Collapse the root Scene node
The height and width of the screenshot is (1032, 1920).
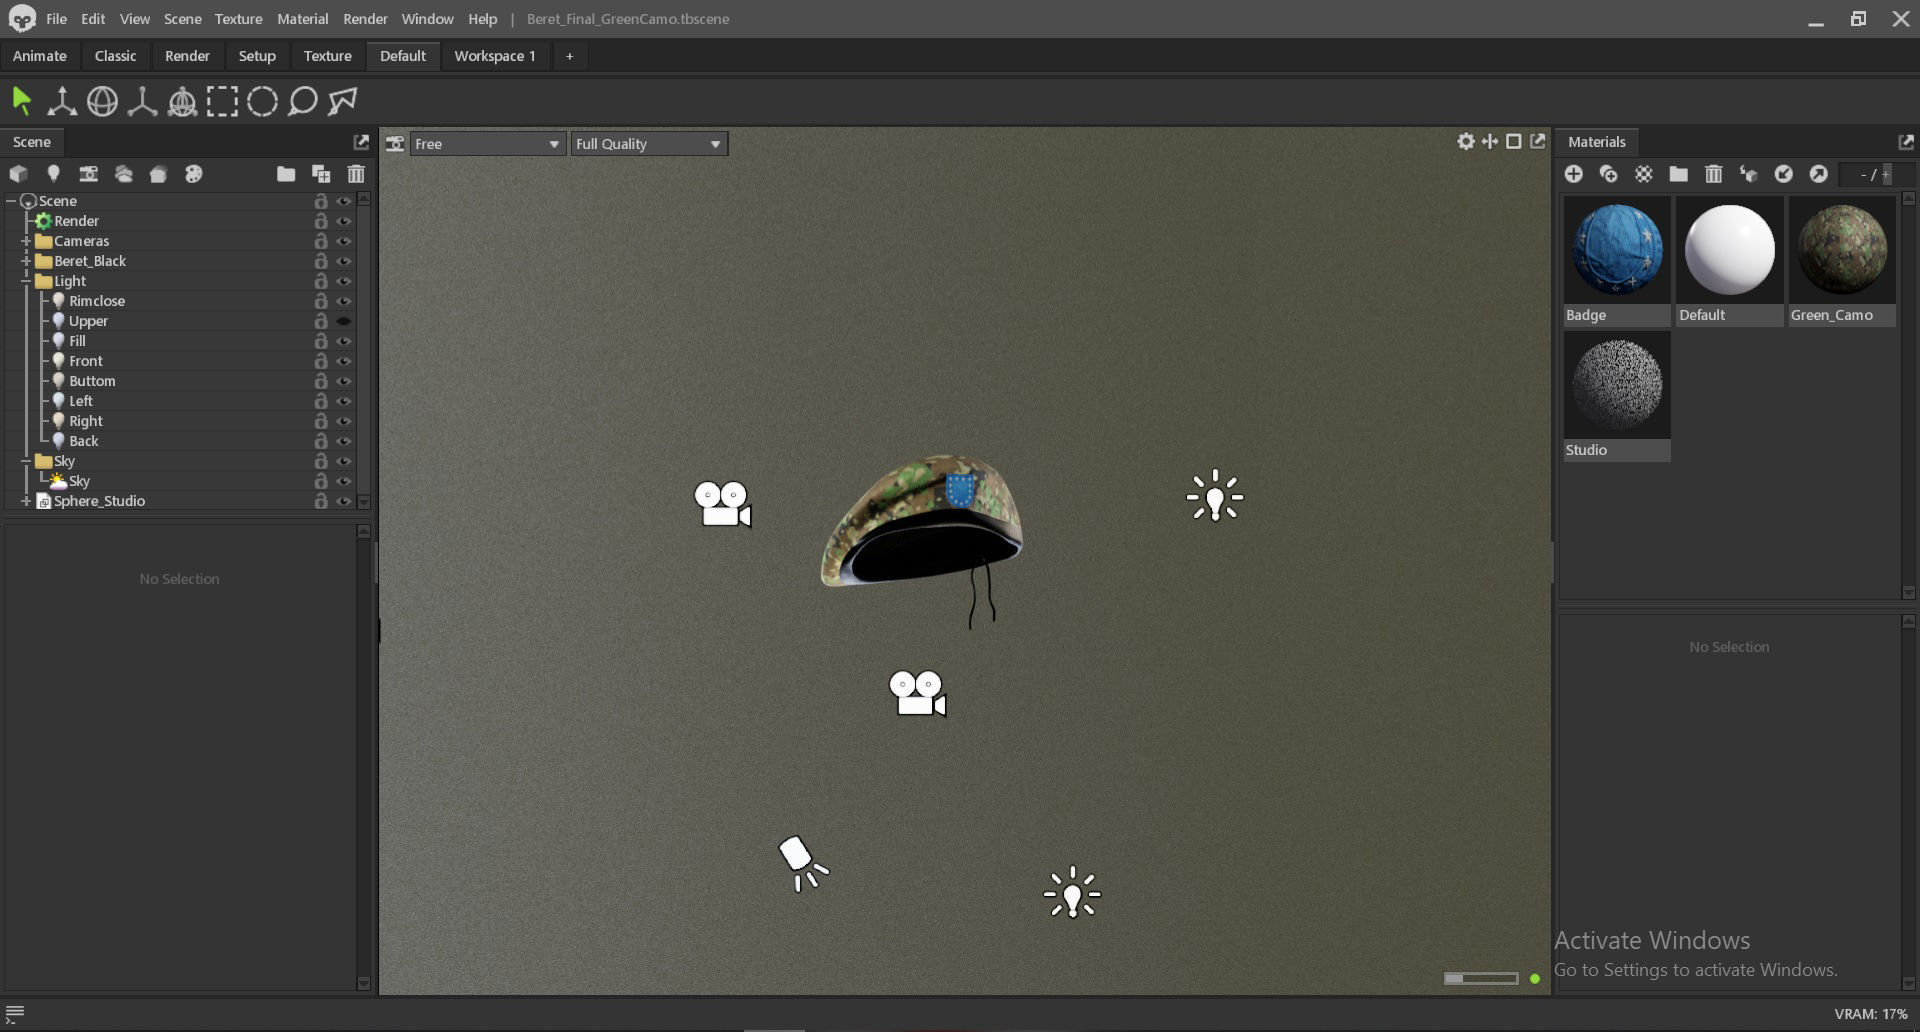pyautogui.click(x=11, y=201)
